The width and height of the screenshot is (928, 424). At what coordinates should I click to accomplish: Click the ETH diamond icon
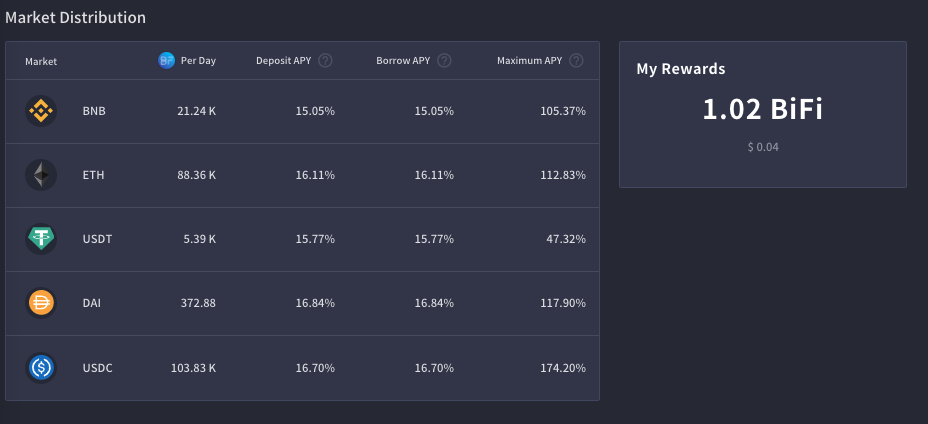41,175
